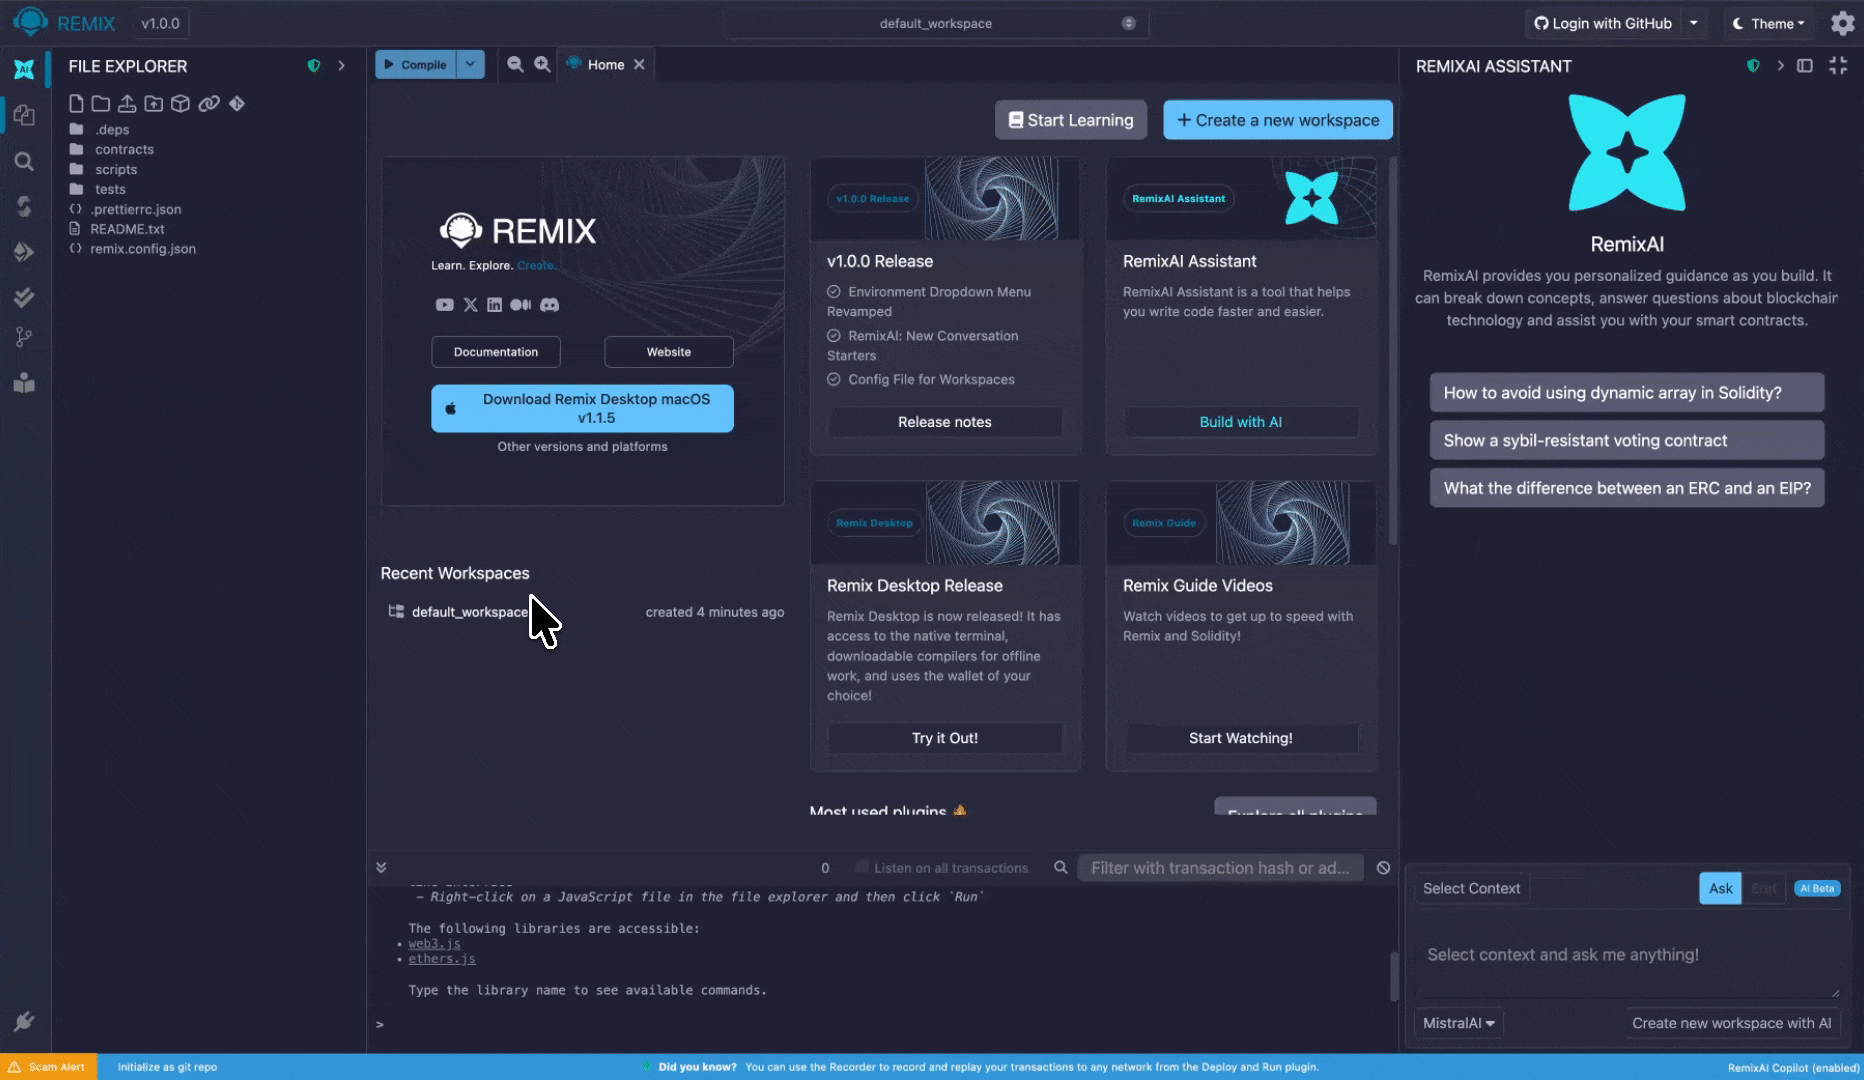The width and height of the screenshot is (1864, 1080).
Task: Open the file search sidebar icon
Action: click(24, 161)
